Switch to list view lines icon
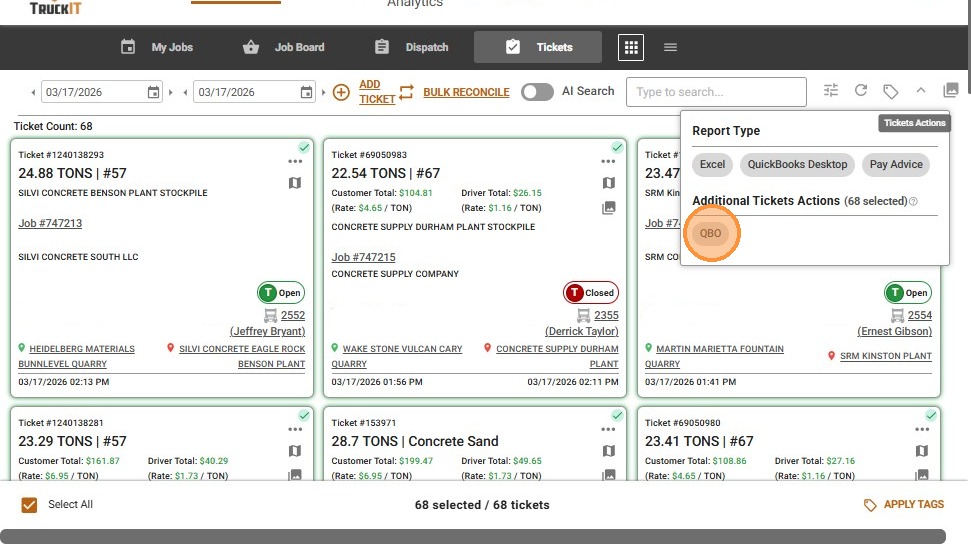The image size is (971, 544). coord(670,47)
